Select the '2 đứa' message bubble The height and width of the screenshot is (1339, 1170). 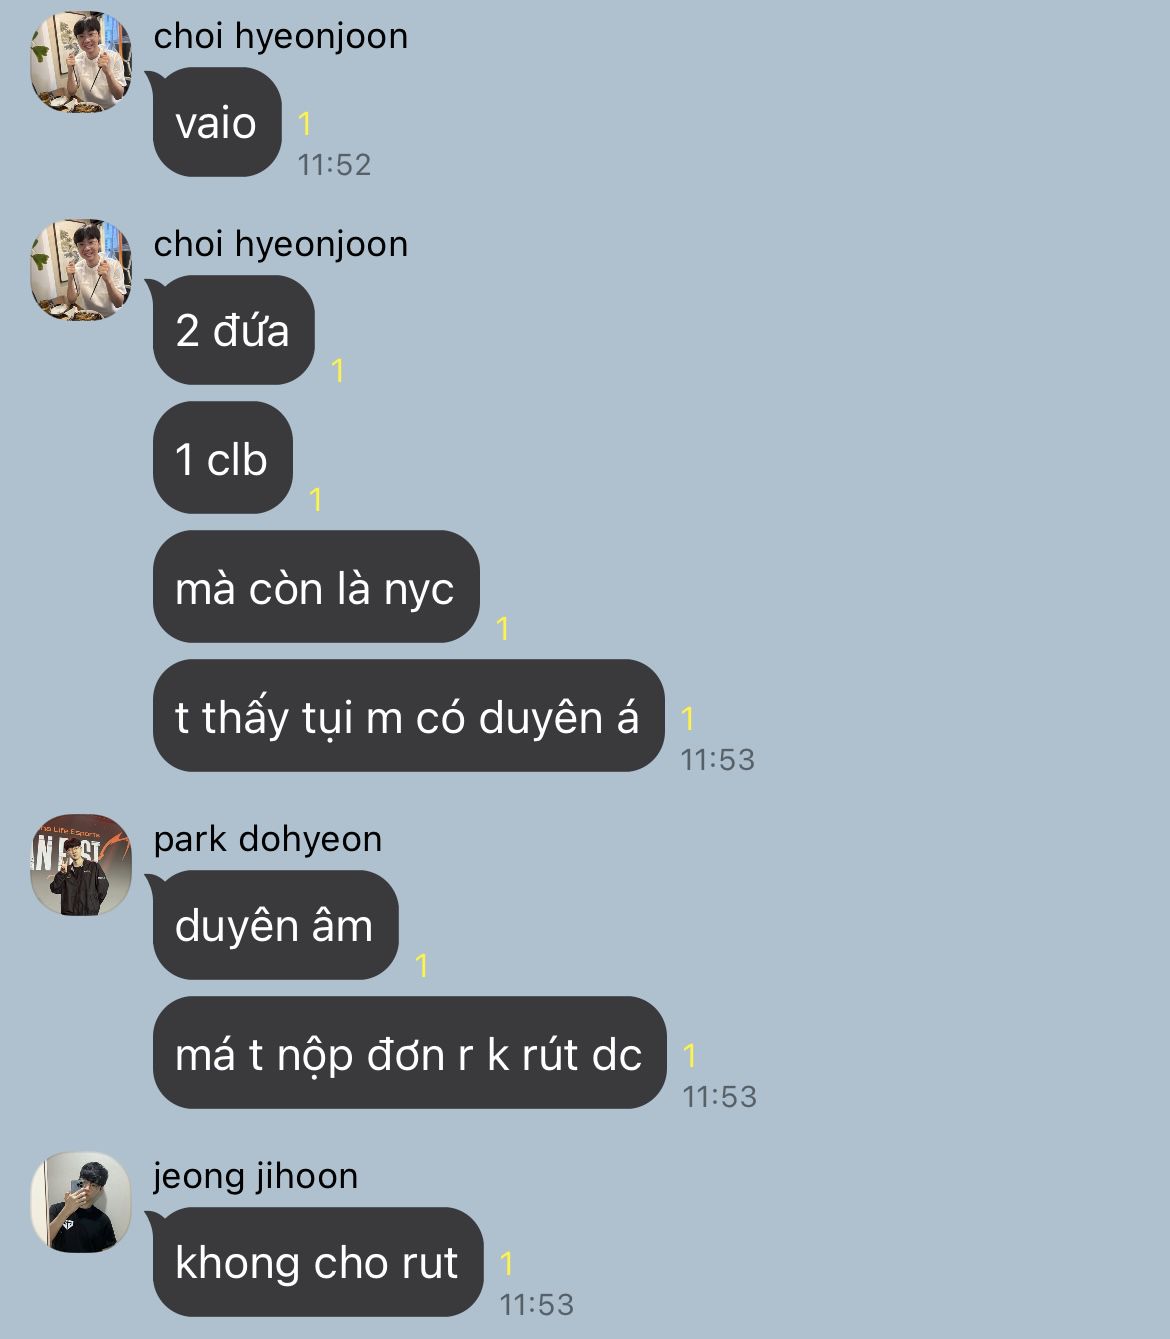pyautogui.click(x=233, y=330)
